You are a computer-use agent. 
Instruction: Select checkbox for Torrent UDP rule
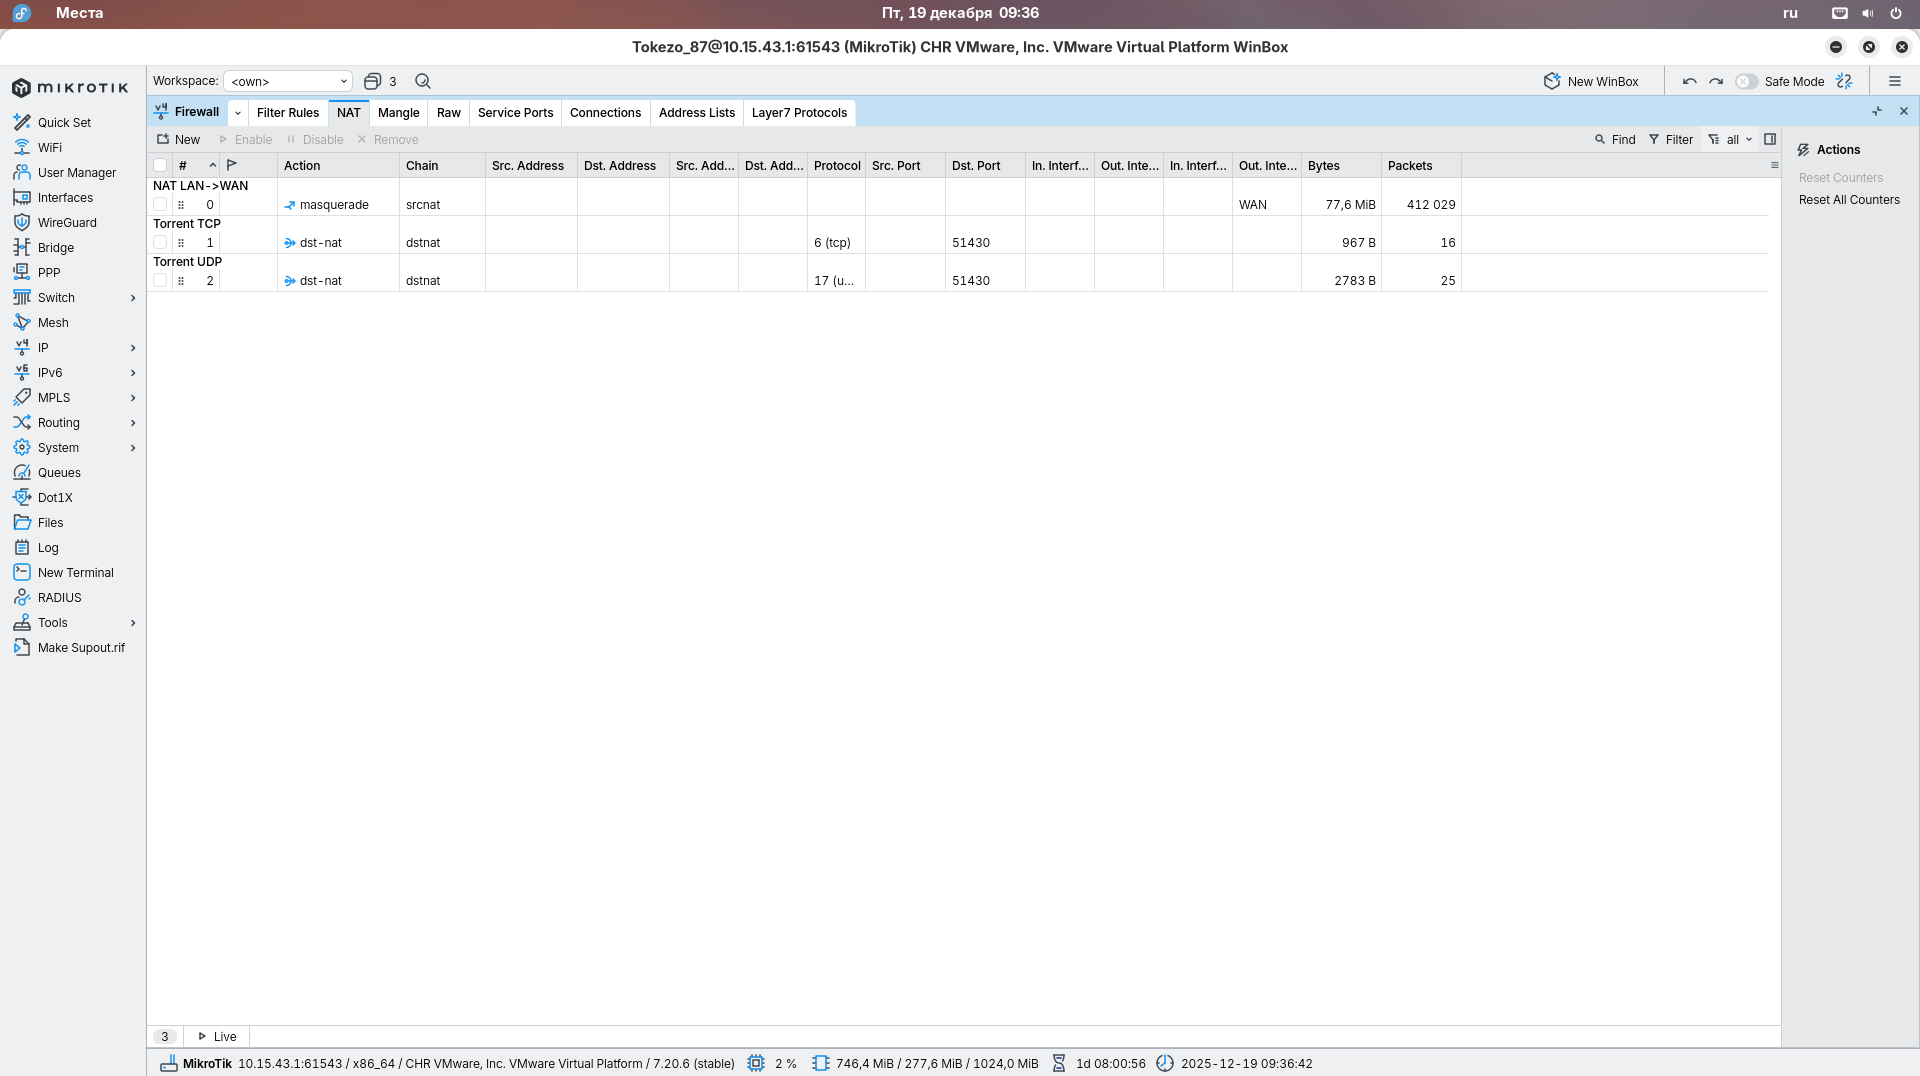click(x=160, y=280)
